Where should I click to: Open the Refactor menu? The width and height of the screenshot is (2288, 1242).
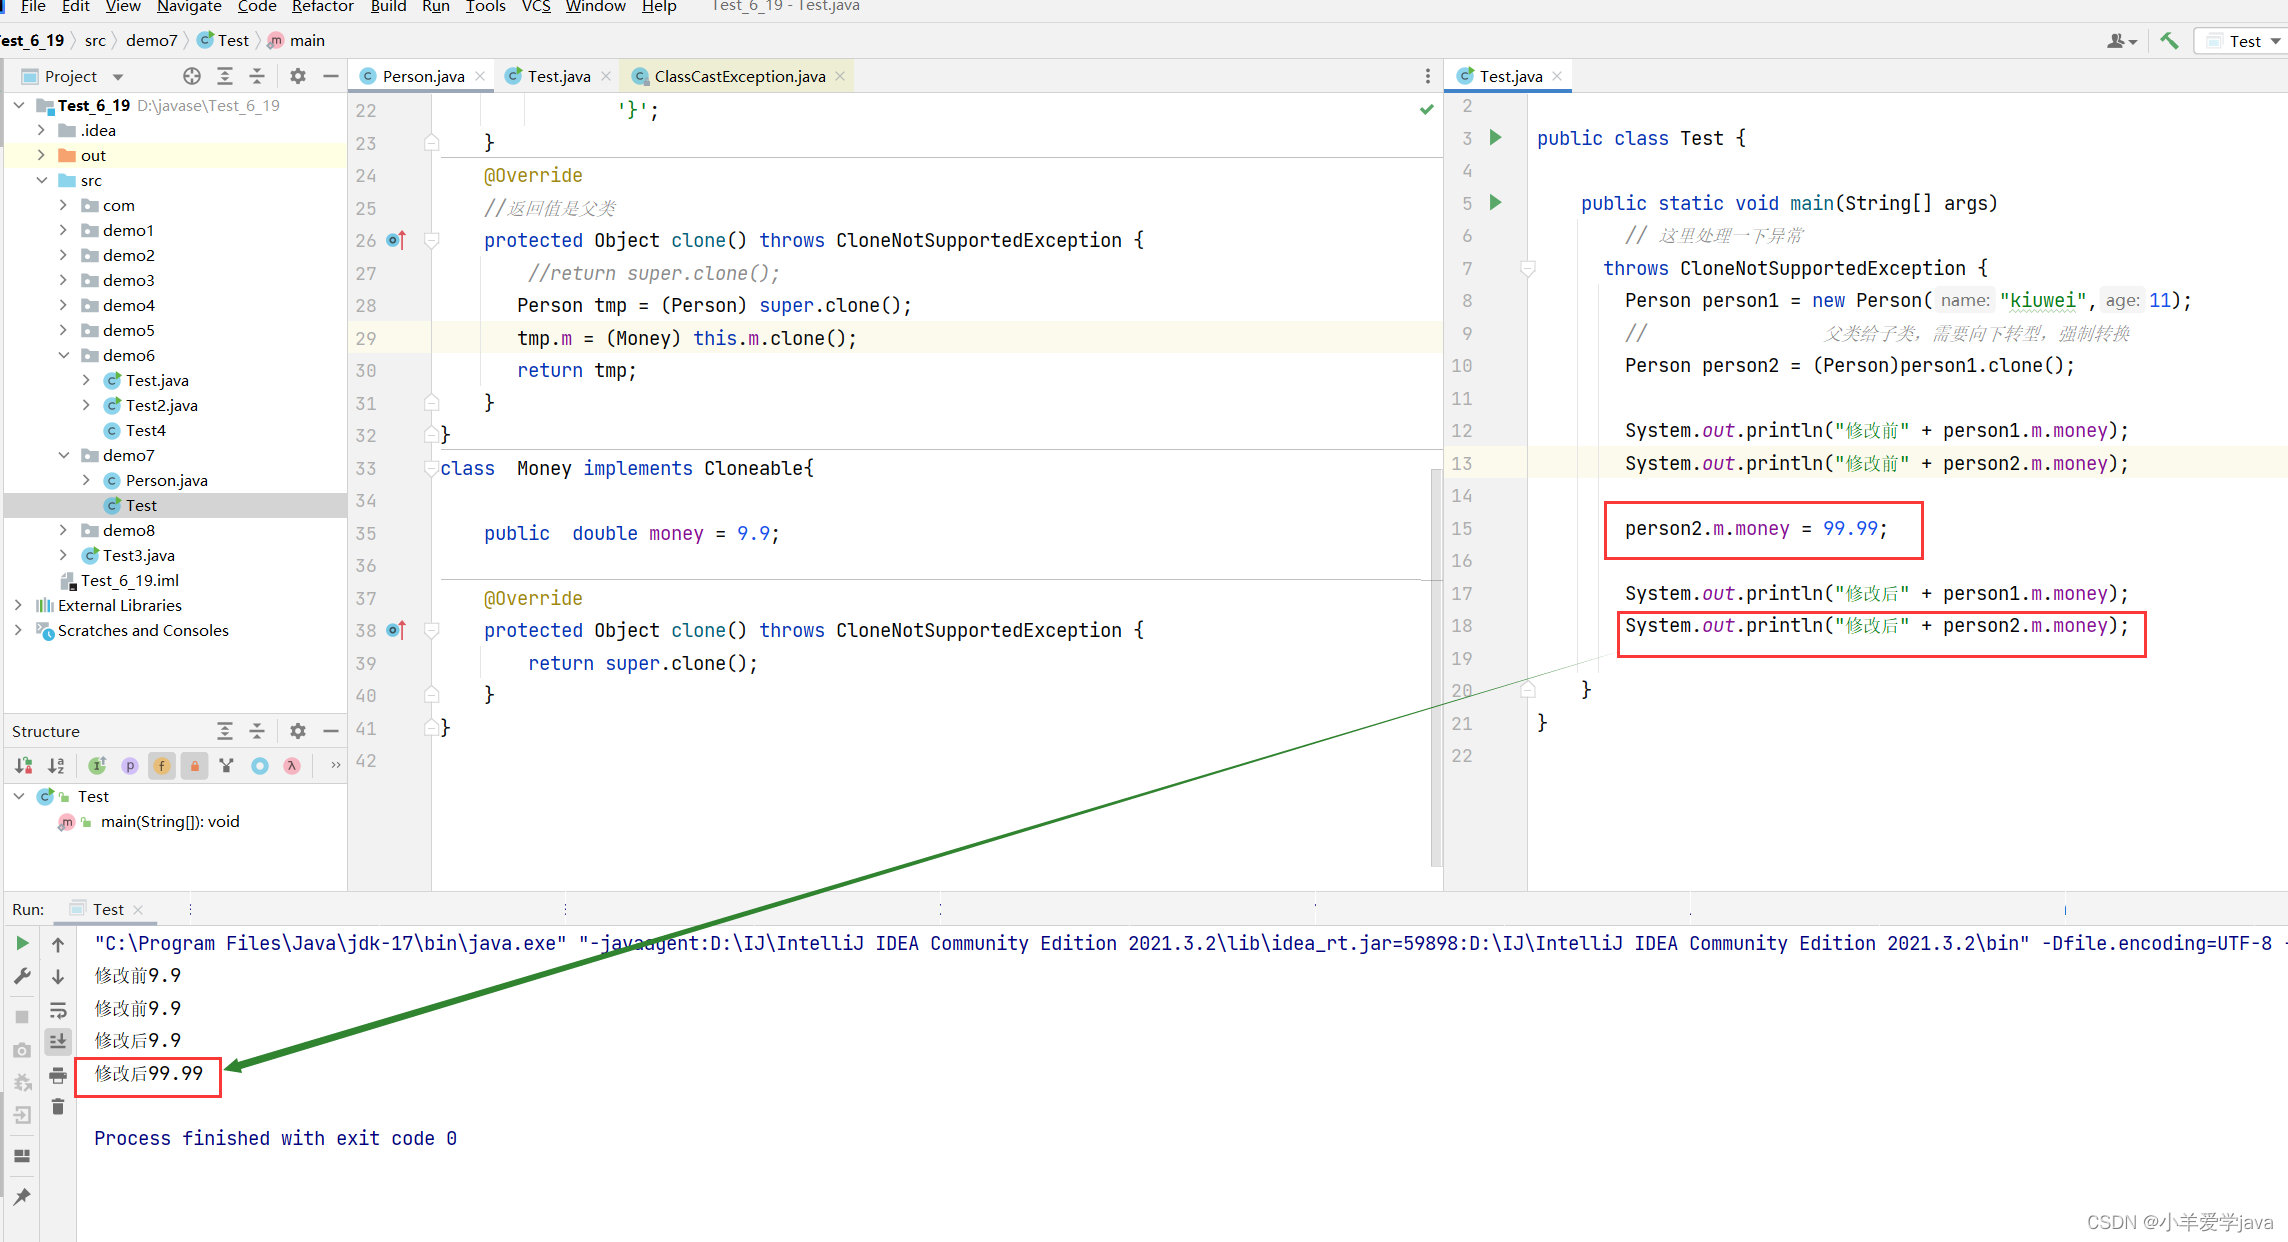[x=322, y=7]
